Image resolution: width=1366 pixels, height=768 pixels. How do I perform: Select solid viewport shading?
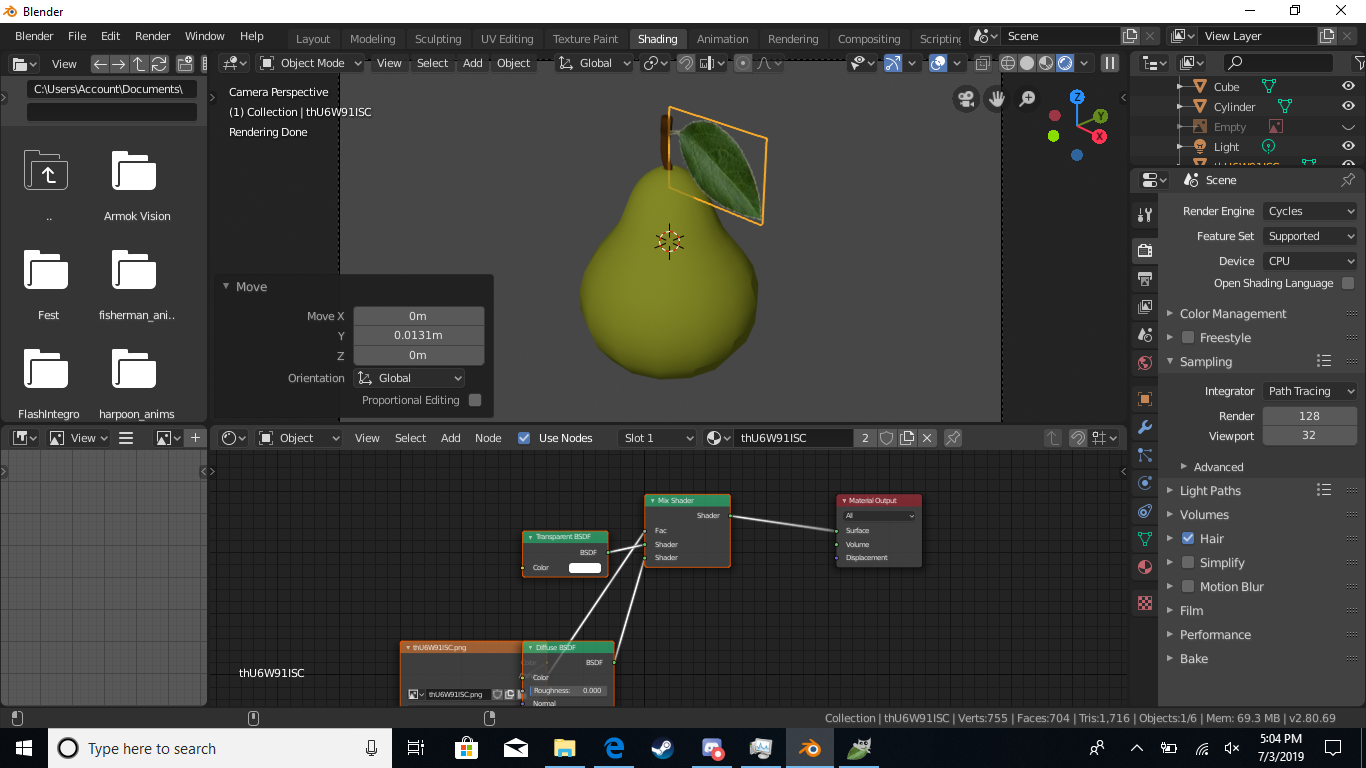1027,63
